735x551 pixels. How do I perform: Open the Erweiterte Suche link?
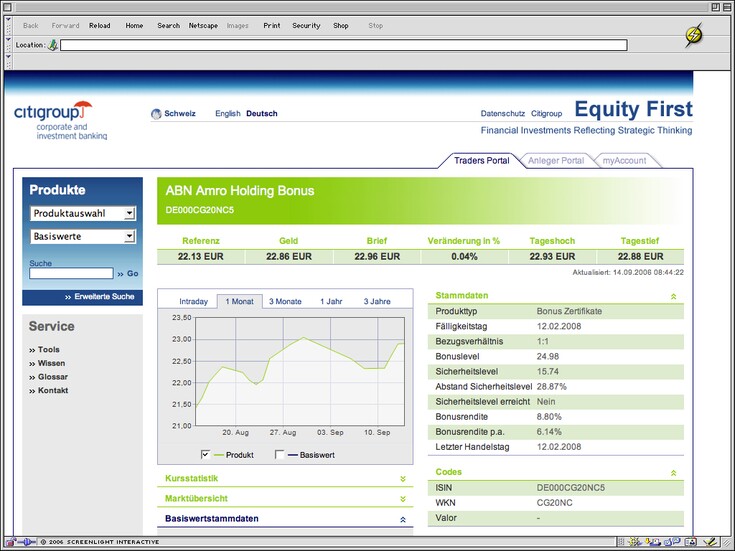(x=100, y=297)
